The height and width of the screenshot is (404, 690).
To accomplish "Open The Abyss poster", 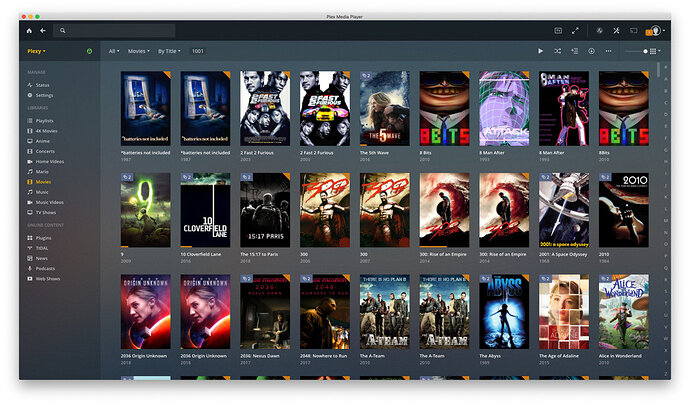I will point(504,312).
